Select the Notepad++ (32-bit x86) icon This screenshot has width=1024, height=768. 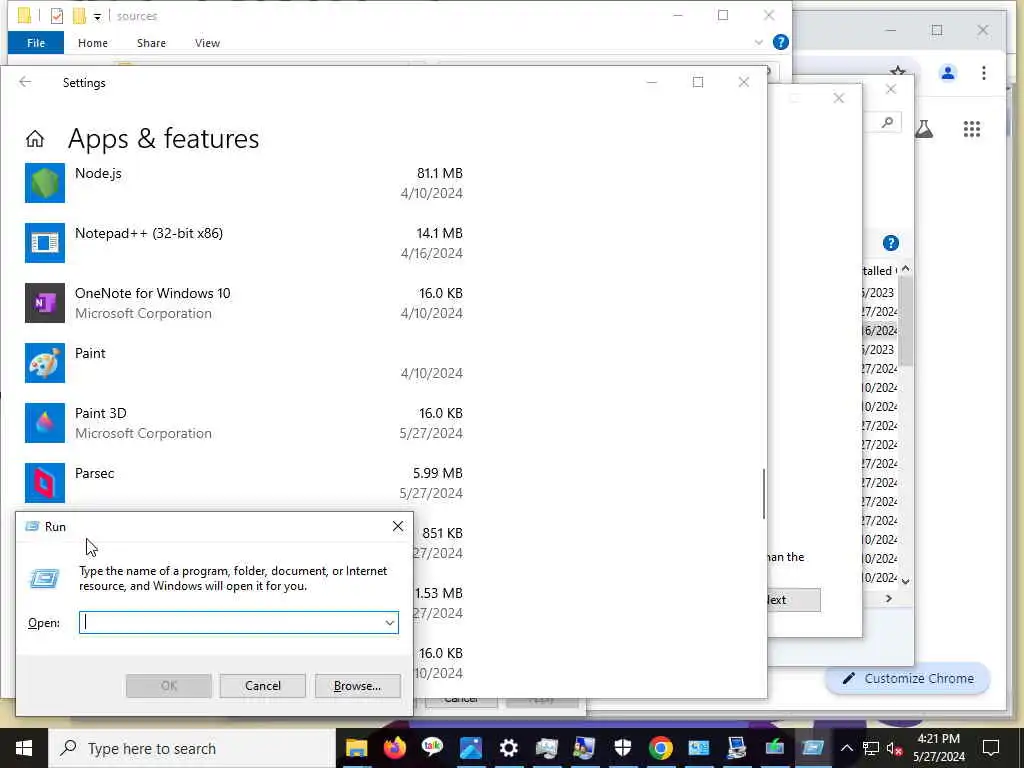point(44,243)
